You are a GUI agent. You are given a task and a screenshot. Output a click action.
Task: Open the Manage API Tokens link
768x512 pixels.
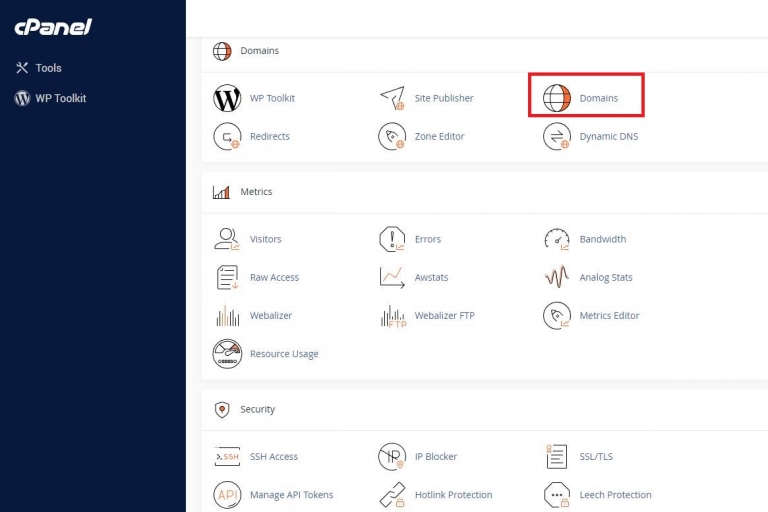coord(291,495)
